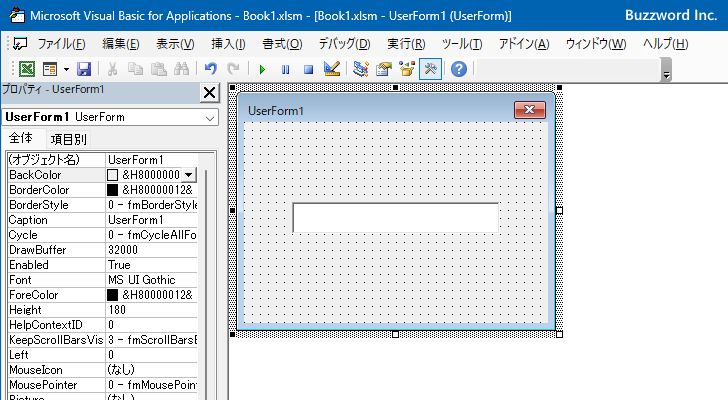The width and height of the screenshot is (728, 400).
Task: Open the ツール(T) menu
Action: (x=462, y=44)
